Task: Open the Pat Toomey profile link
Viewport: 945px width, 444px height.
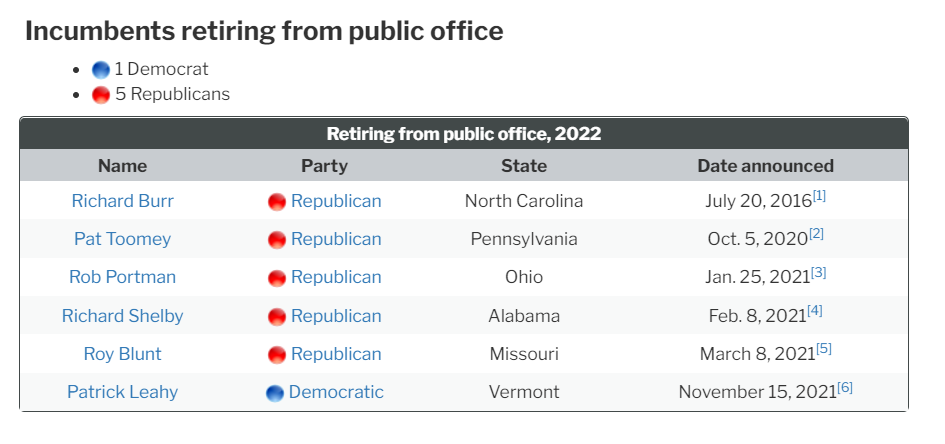Action: [x=122, y=239]
